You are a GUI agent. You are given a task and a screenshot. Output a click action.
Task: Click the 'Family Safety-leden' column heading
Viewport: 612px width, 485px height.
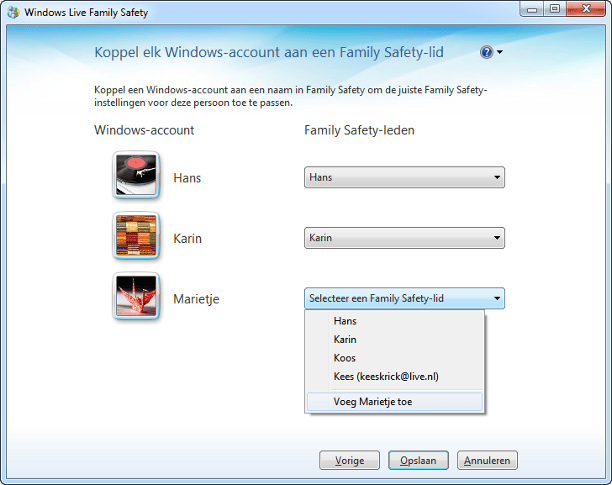pos(359,130)
